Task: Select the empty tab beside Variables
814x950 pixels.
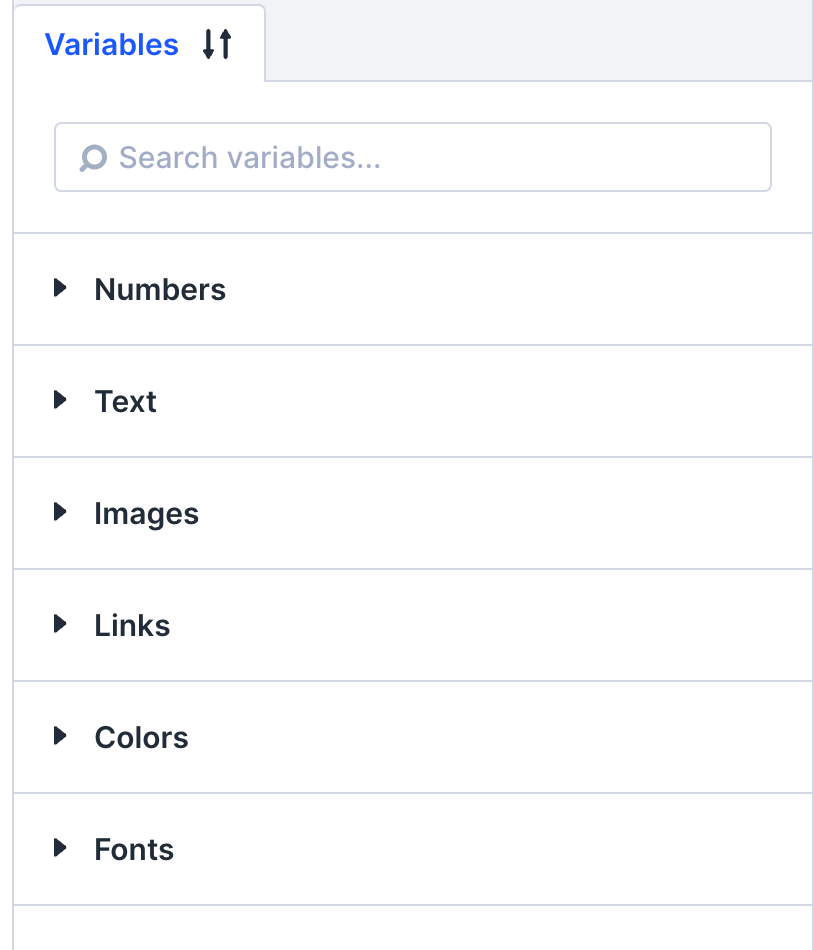Action: (540, 40)
